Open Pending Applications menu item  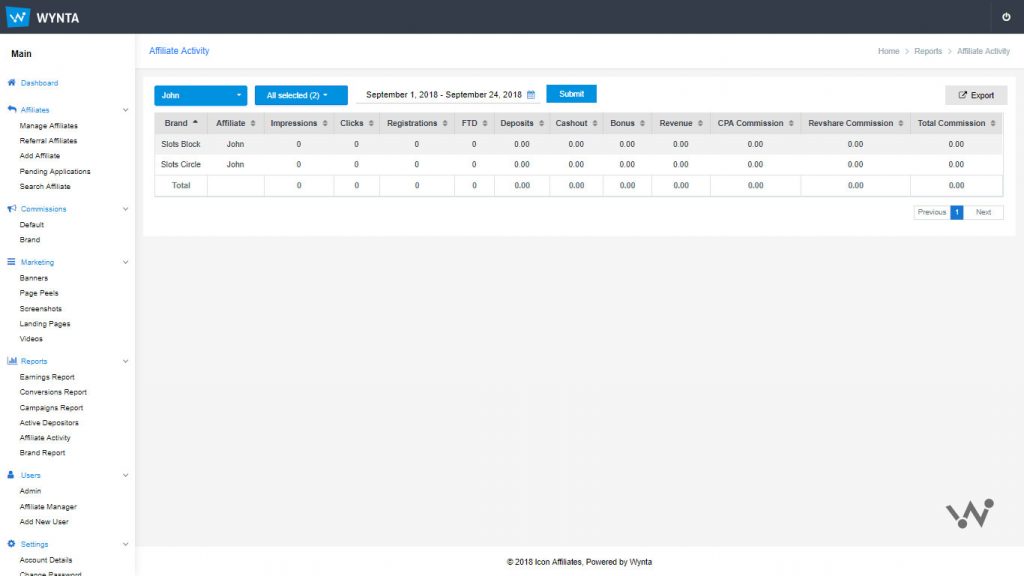click(55, 171)
